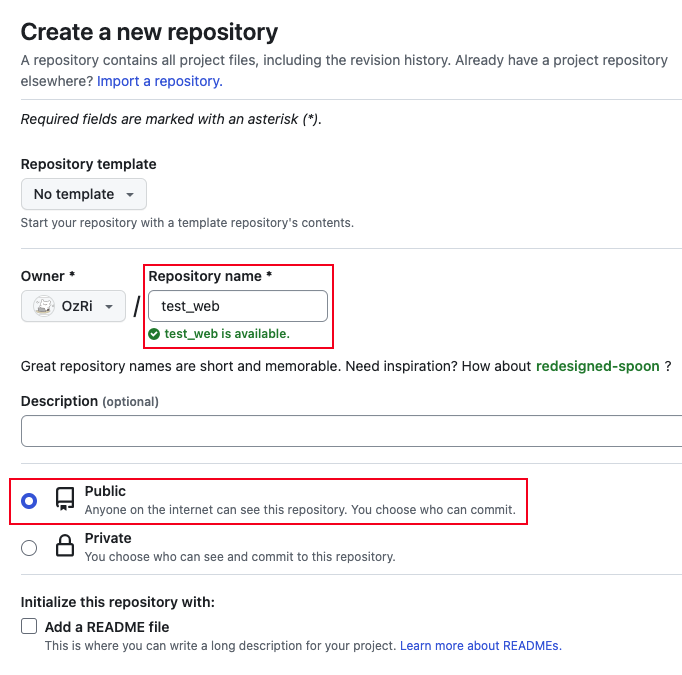Click the Public repository book icon
Viewport: 682px width, 675px height.
click(x=65, y=498)
